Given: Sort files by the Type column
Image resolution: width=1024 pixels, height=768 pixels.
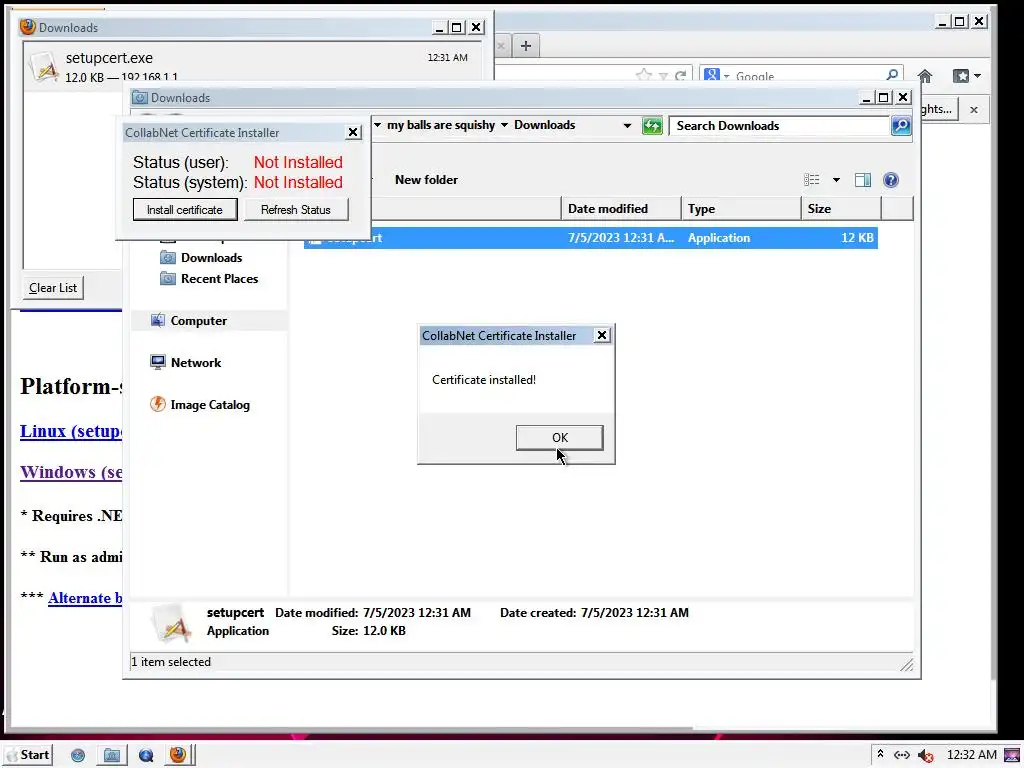Looking at the screenshot, I should point(741,209).
